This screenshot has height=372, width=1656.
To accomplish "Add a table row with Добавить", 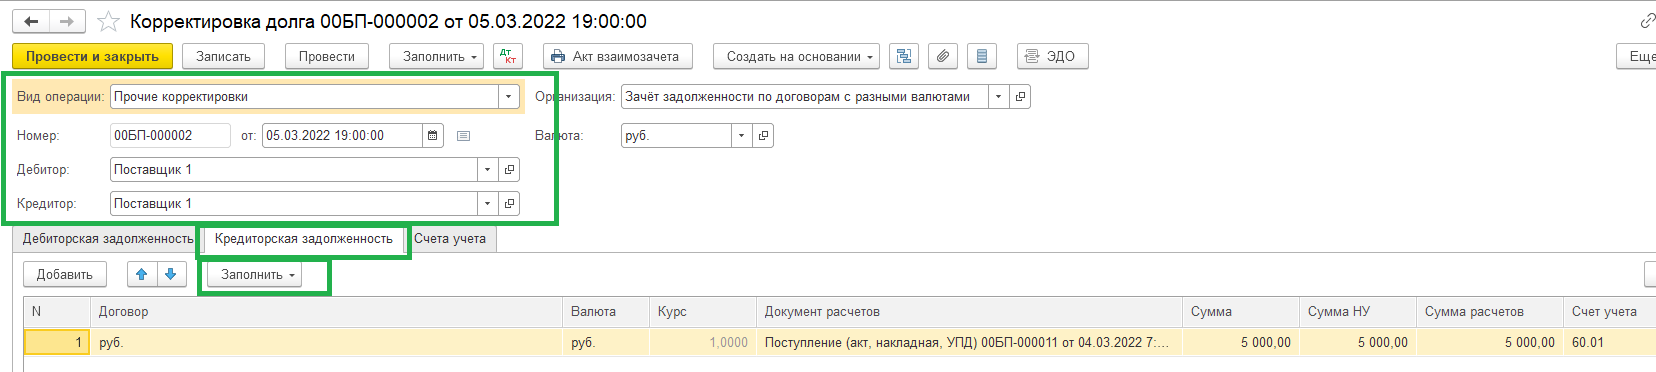I will 65,274.
